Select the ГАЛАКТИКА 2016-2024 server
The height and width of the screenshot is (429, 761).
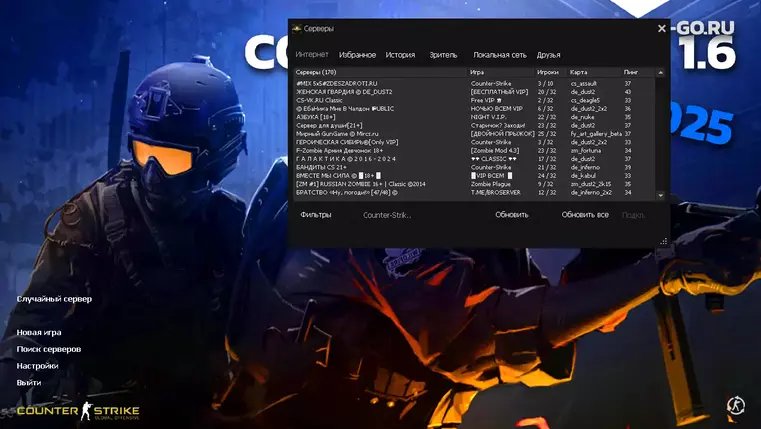click(x=474, y=159)
